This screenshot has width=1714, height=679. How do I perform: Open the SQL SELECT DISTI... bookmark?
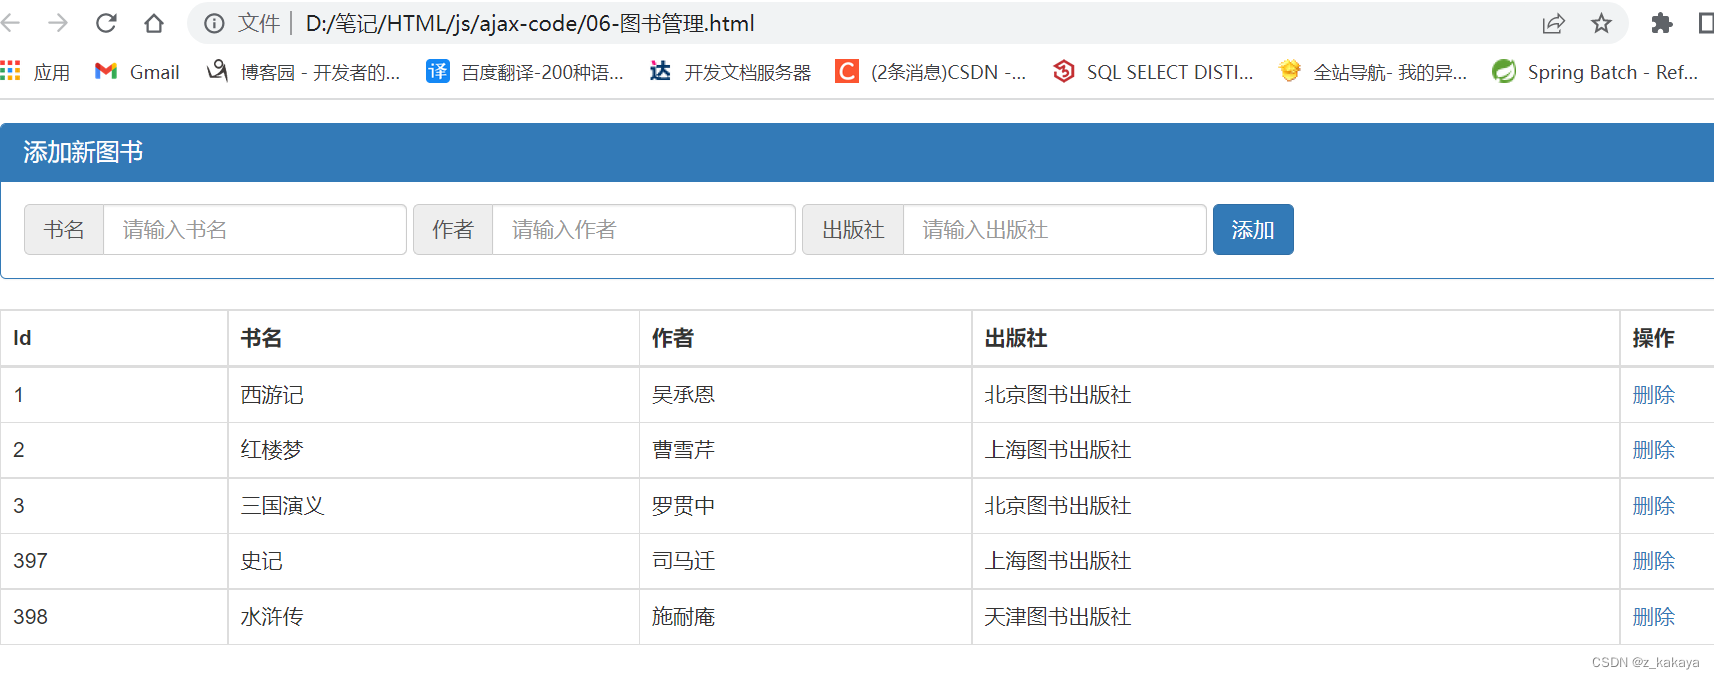pyautogui.click(x=1153, y=72)
